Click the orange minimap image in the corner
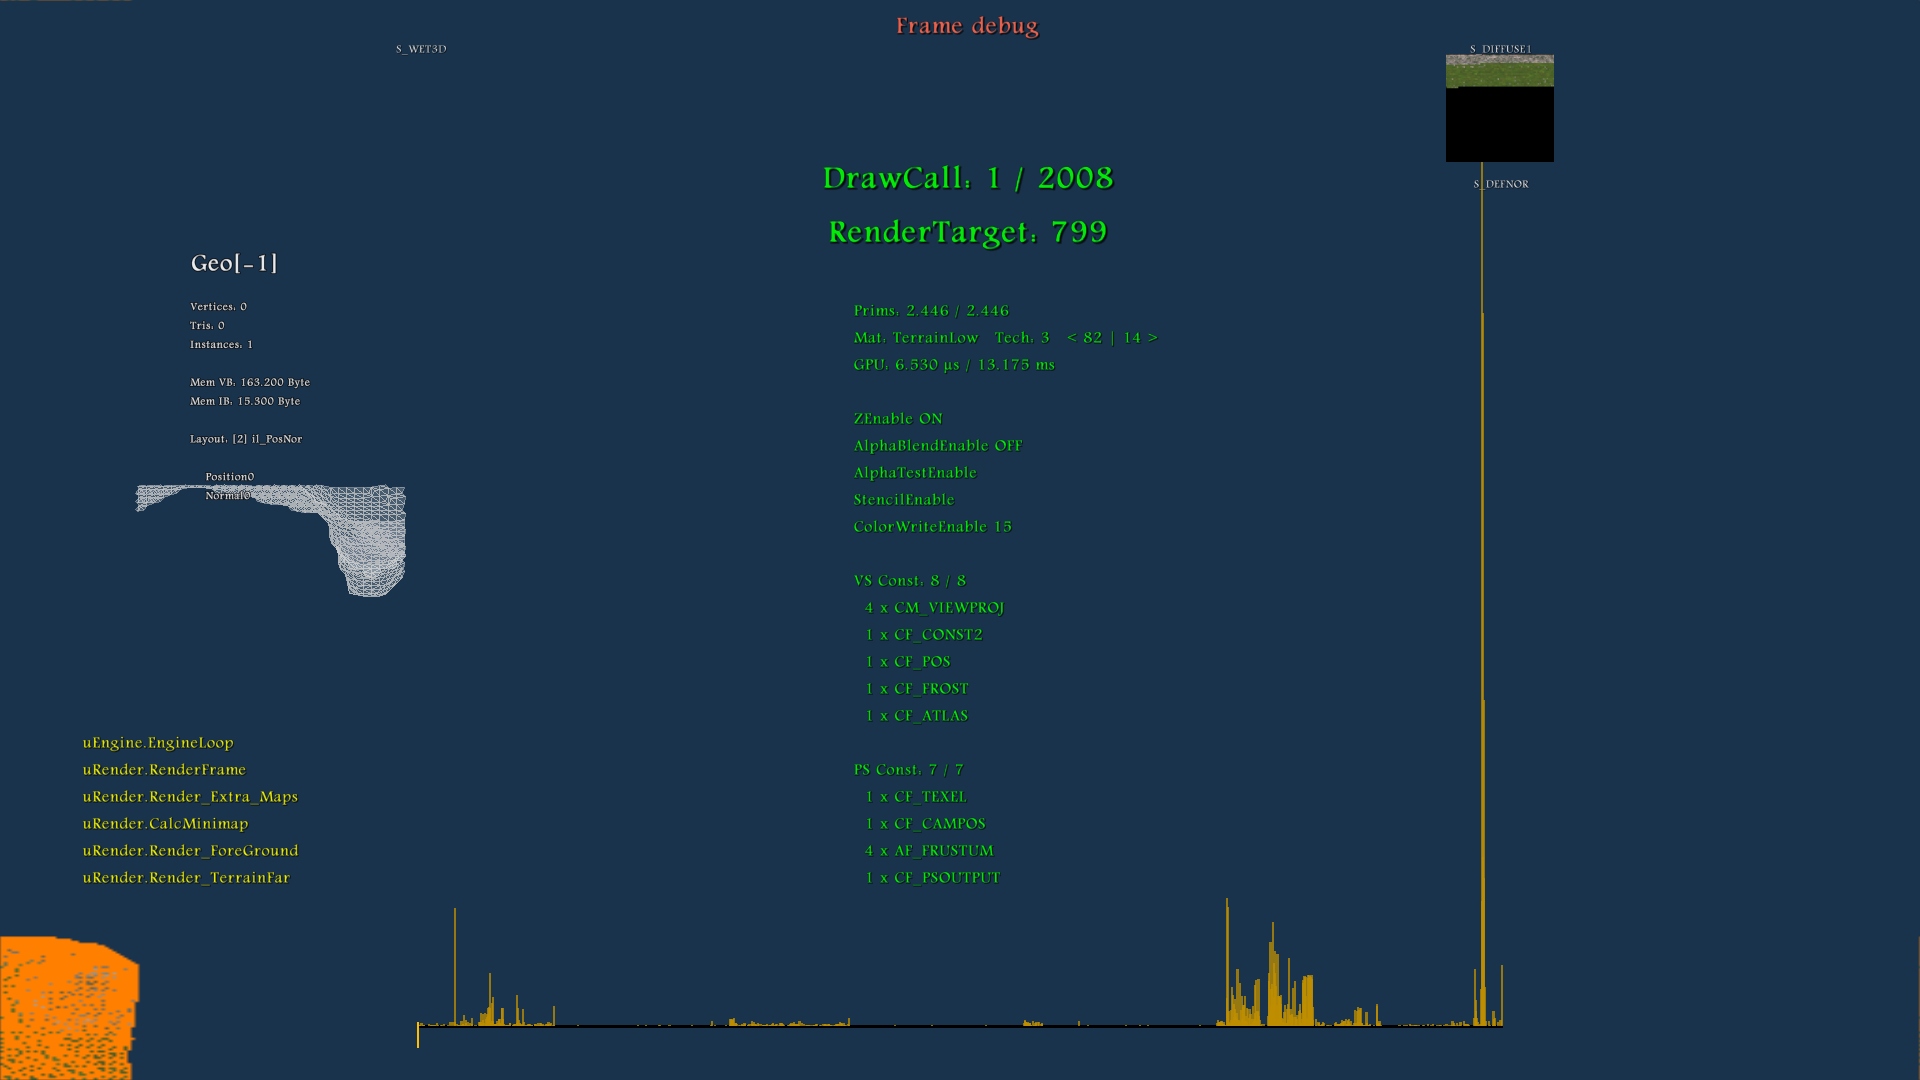The height and width of the screenshot is (1080, 1920). point(66,1008)
